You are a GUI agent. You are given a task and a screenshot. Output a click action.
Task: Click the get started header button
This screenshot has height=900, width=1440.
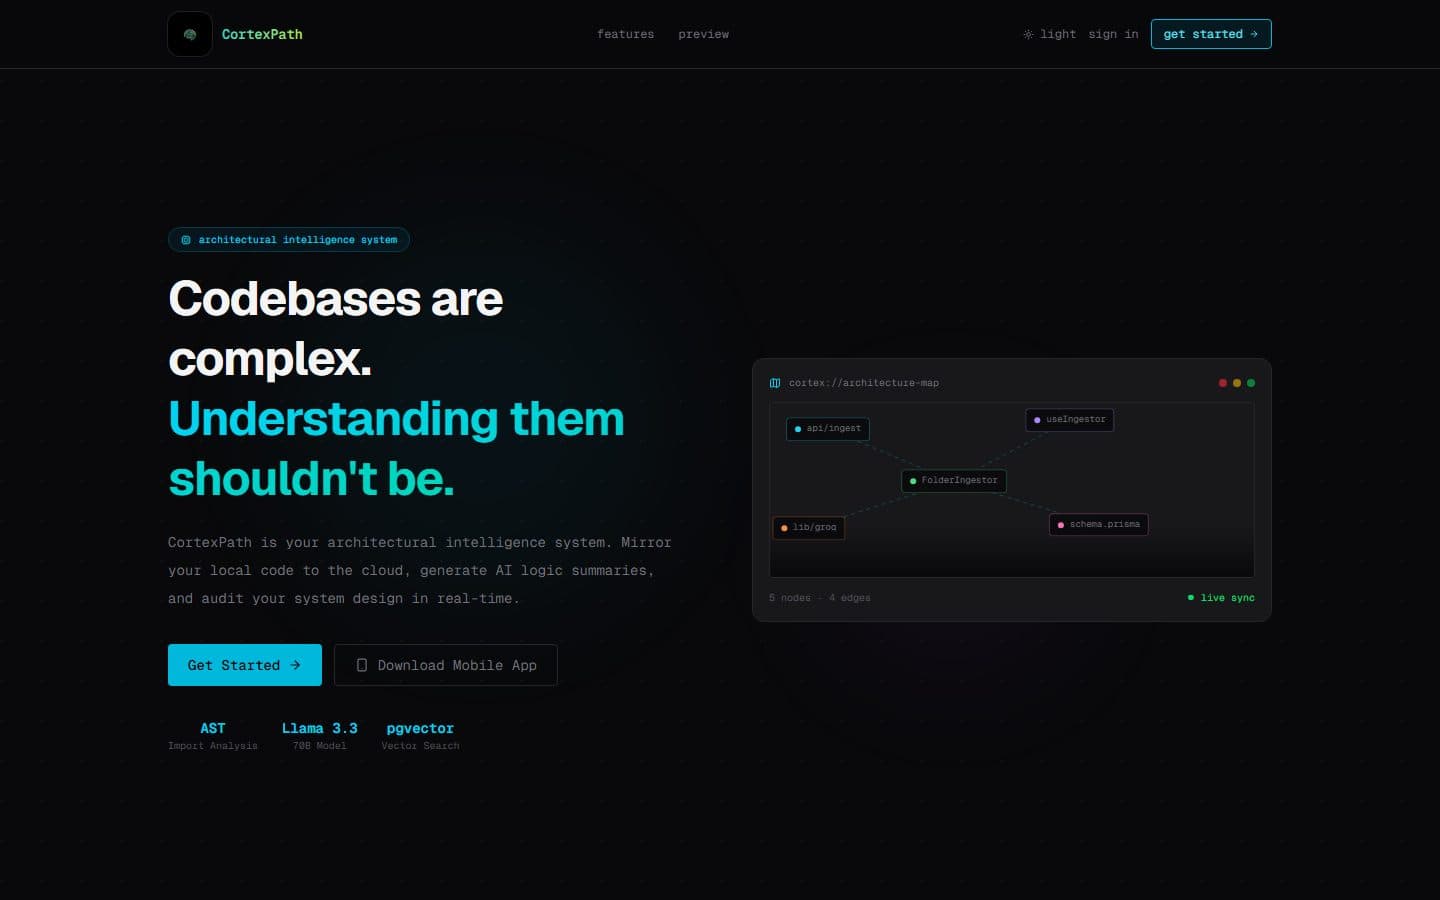coord(1211,34)
